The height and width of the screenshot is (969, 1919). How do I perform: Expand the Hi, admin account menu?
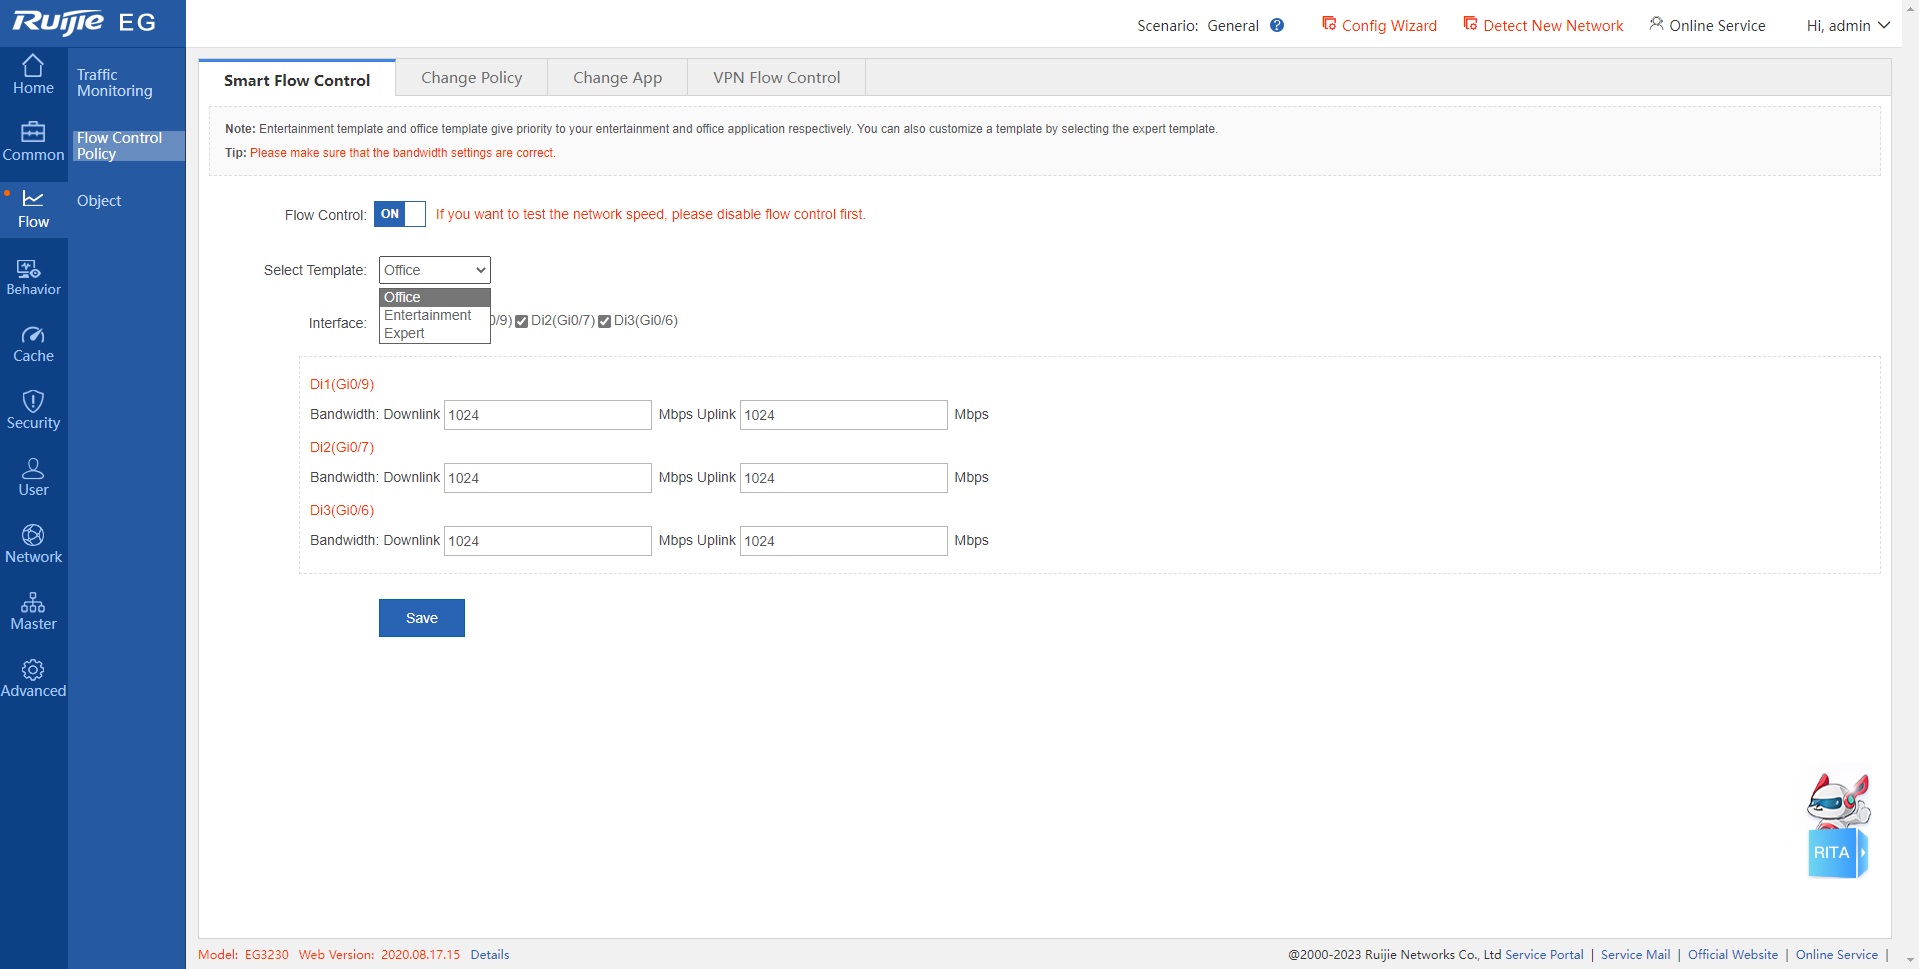click(1847, 26)
